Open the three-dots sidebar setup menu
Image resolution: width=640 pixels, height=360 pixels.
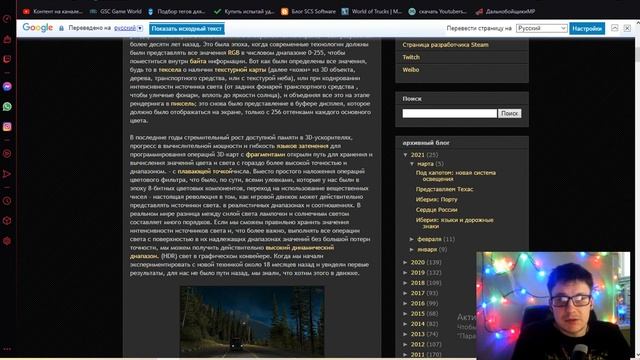tap(7, 349)
